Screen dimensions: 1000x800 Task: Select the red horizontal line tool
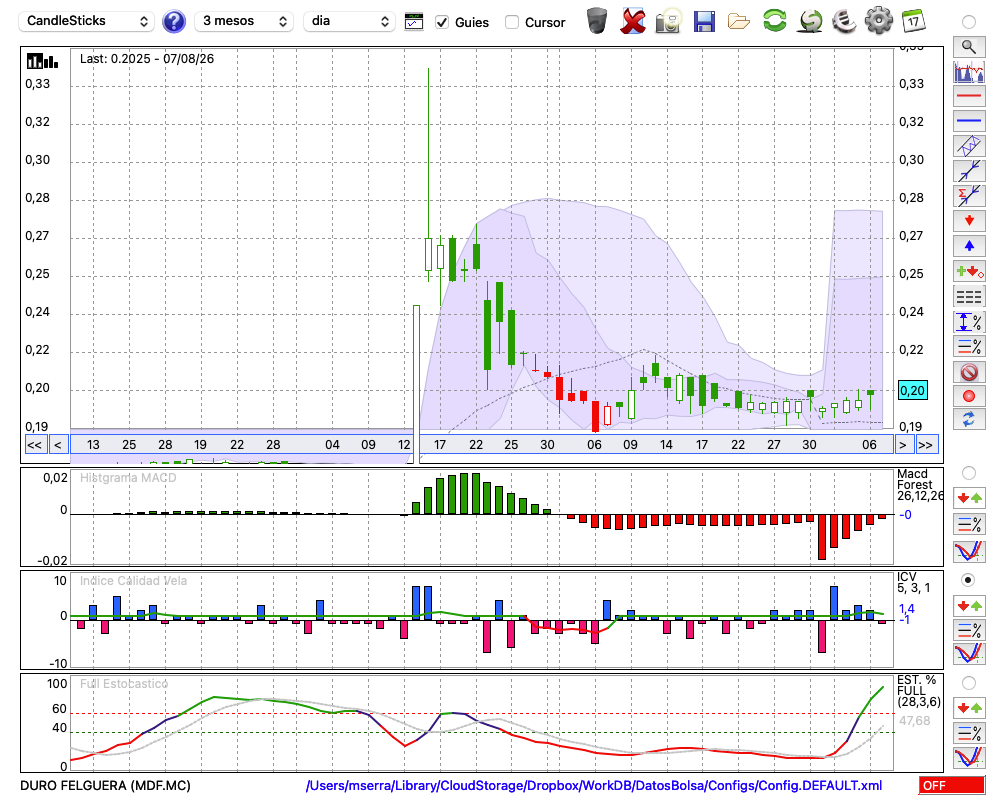click(969, 96)
